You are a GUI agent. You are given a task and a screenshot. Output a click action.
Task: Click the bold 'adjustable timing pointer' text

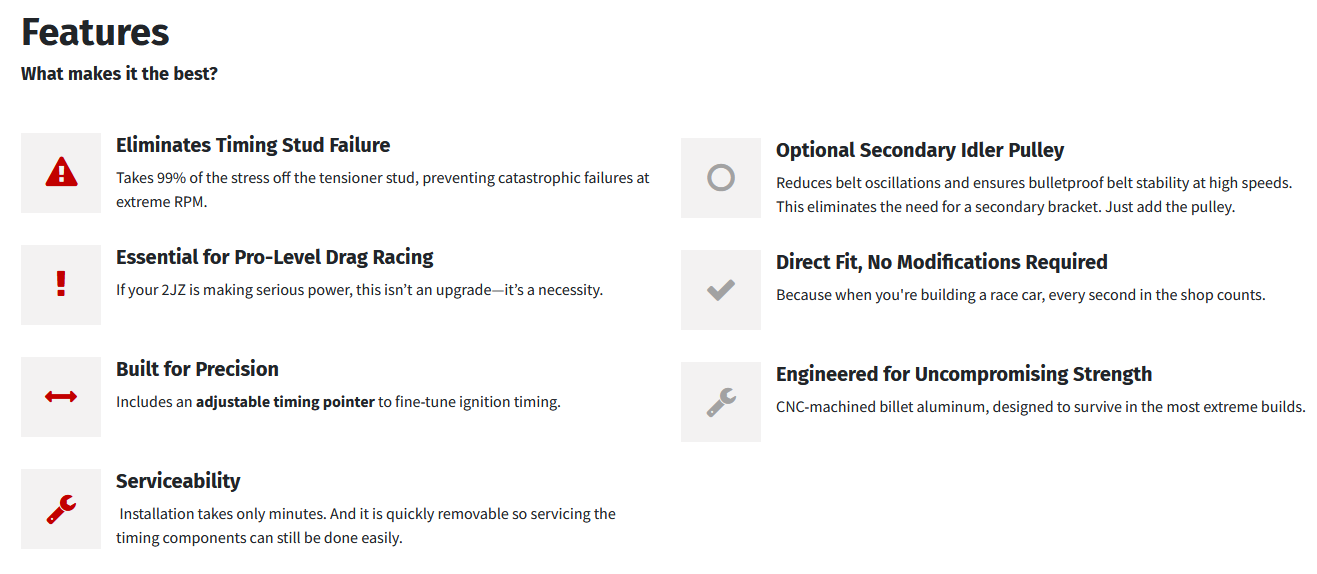tap(285, 402)
